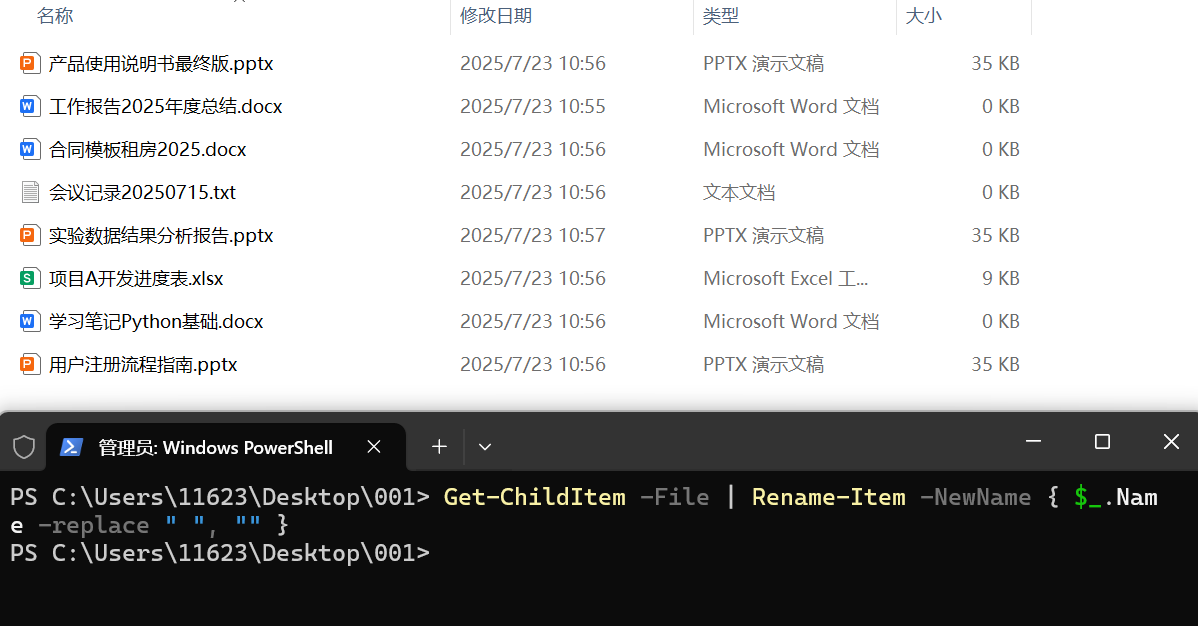Select the 管理员: Windows PowerShell tab

pos(215,447)
